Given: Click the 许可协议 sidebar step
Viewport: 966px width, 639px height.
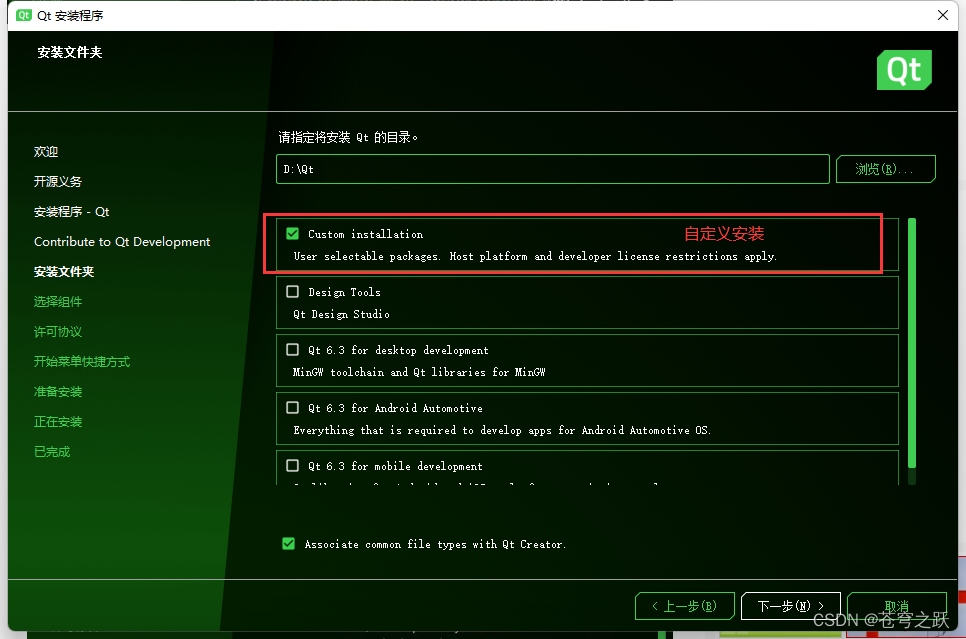Looking at the screenshot, I should [57, 332].
